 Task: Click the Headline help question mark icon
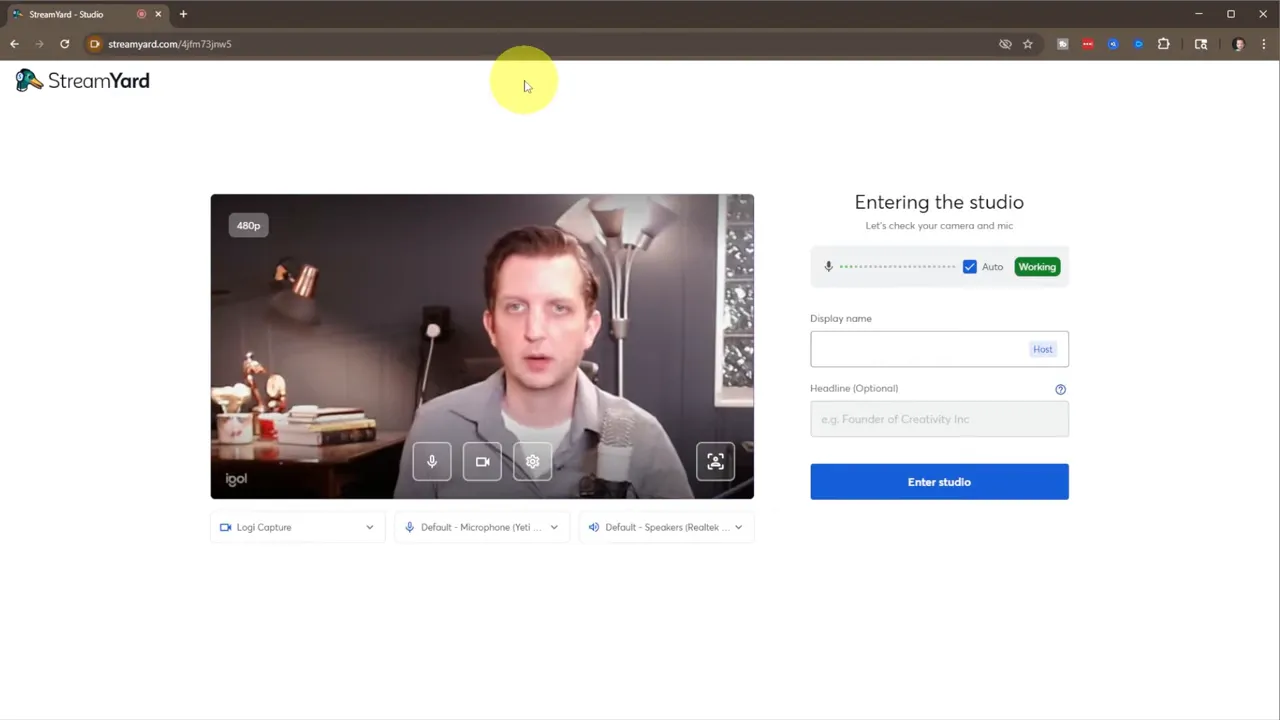point(1060,389)
